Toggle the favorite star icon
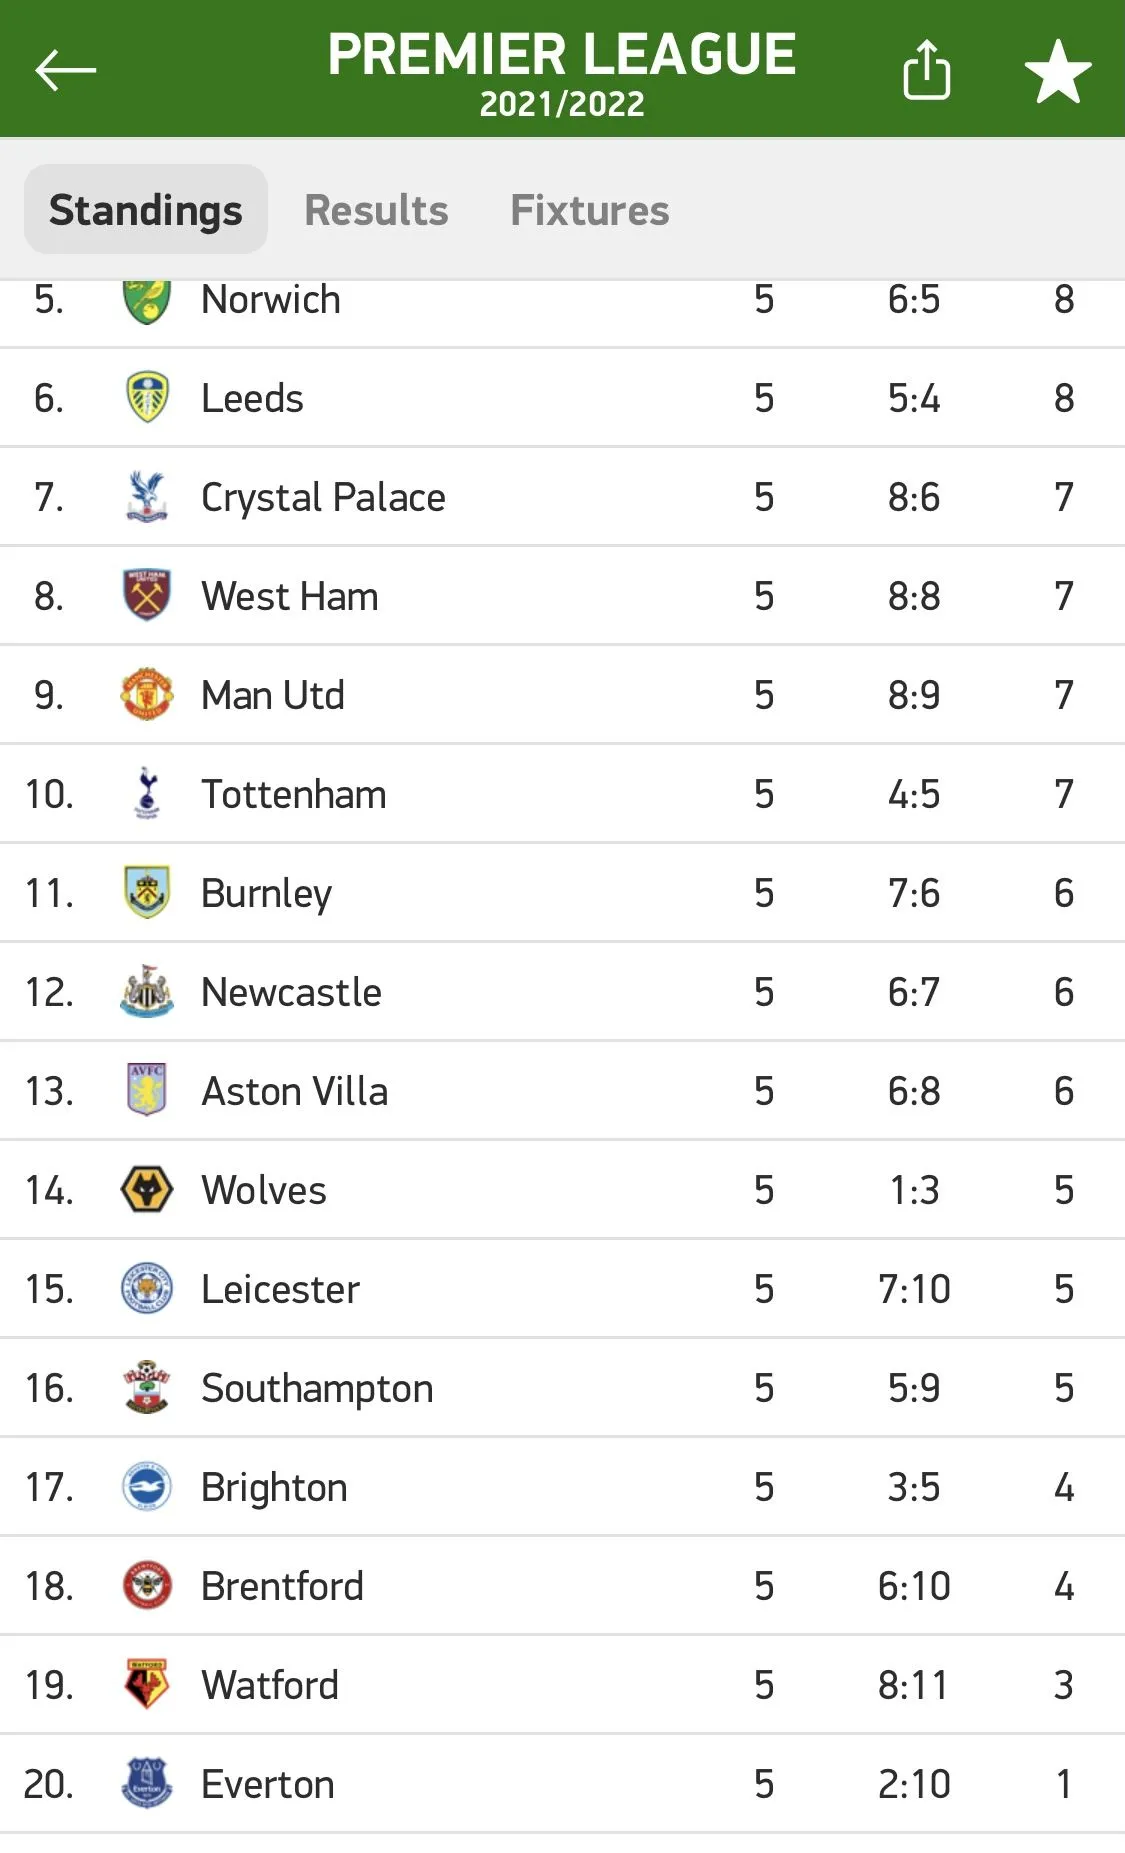This screenshot has width=1125, height=1853. pos(1057,71)
